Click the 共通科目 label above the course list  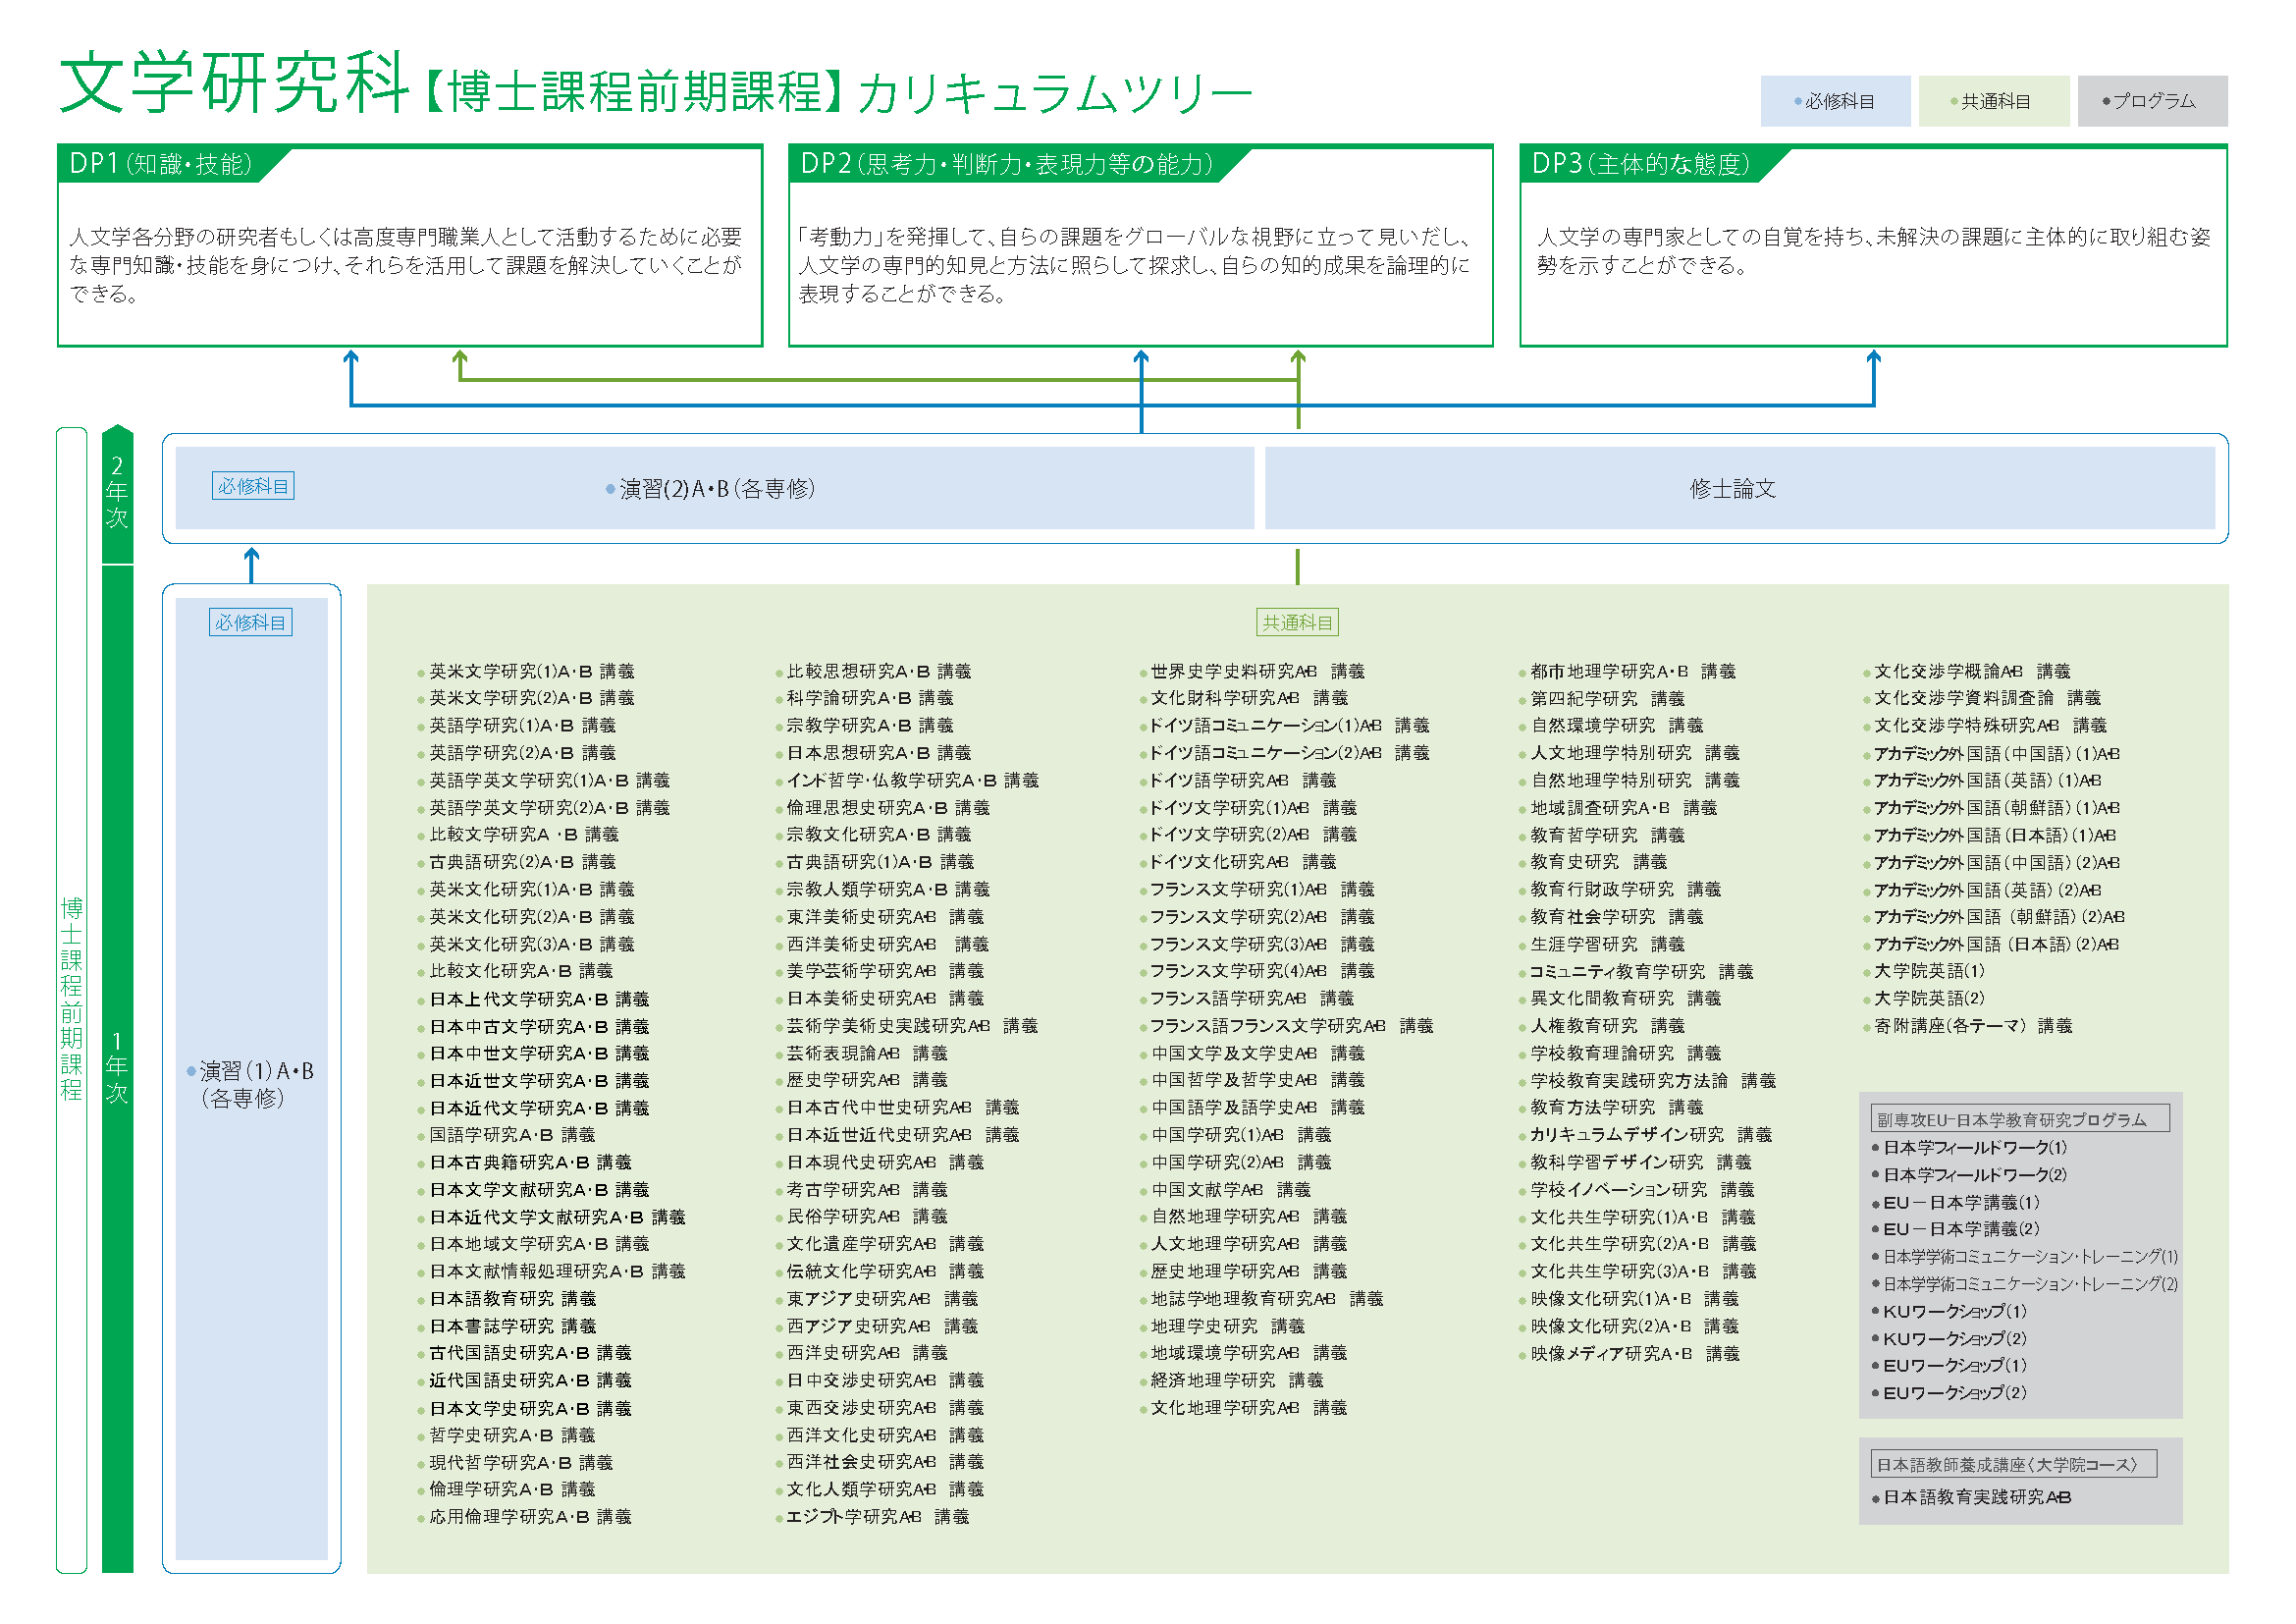point(1298,622)
